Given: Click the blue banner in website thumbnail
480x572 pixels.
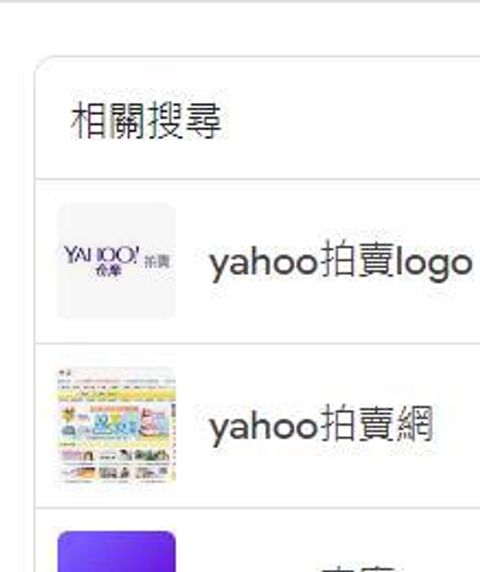Looking at the screenshot, I should point(115,424).
